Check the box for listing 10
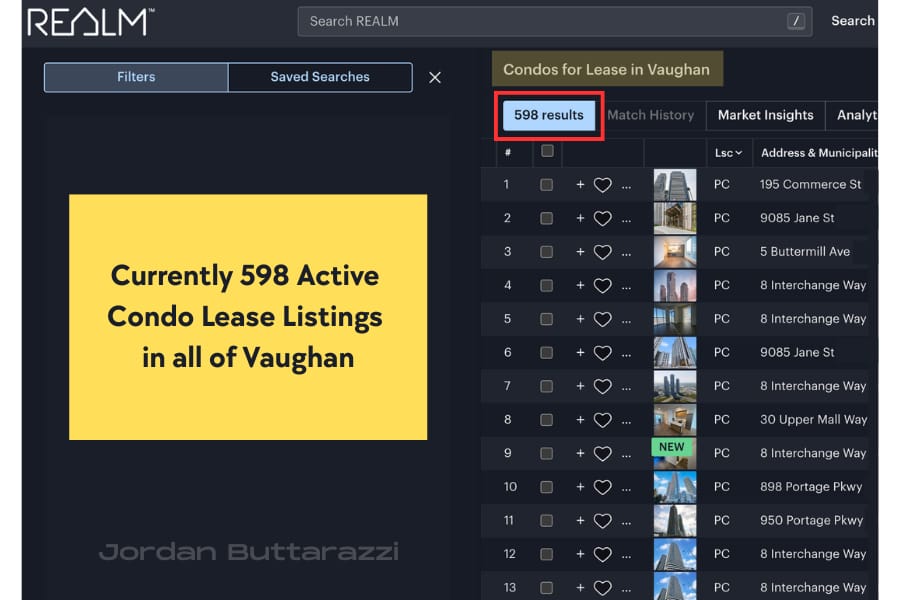900x600 pixels. [x=546, y=487]
